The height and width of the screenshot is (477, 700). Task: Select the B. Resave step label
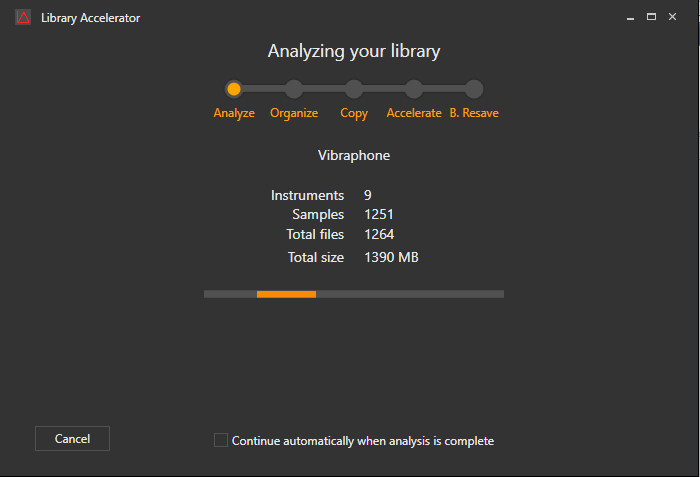click(474, 113)
